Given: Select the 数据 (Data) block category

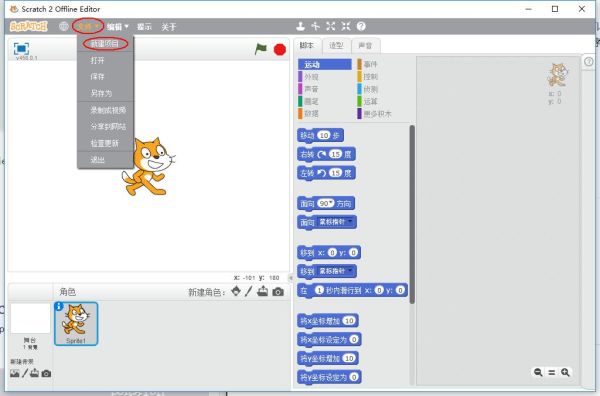Looking at the screenshot, I should (x=324, y=114).
